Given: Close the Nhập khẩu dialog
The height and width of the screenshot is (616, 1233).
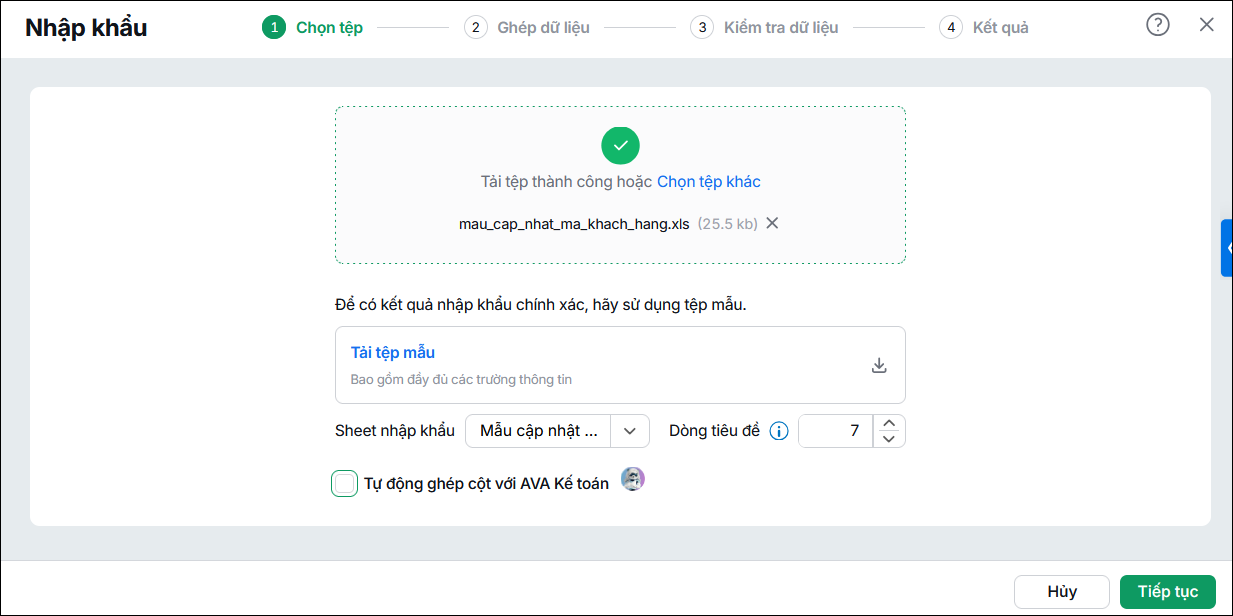Looking at the screenshot, I should (x=1206, y=25).
